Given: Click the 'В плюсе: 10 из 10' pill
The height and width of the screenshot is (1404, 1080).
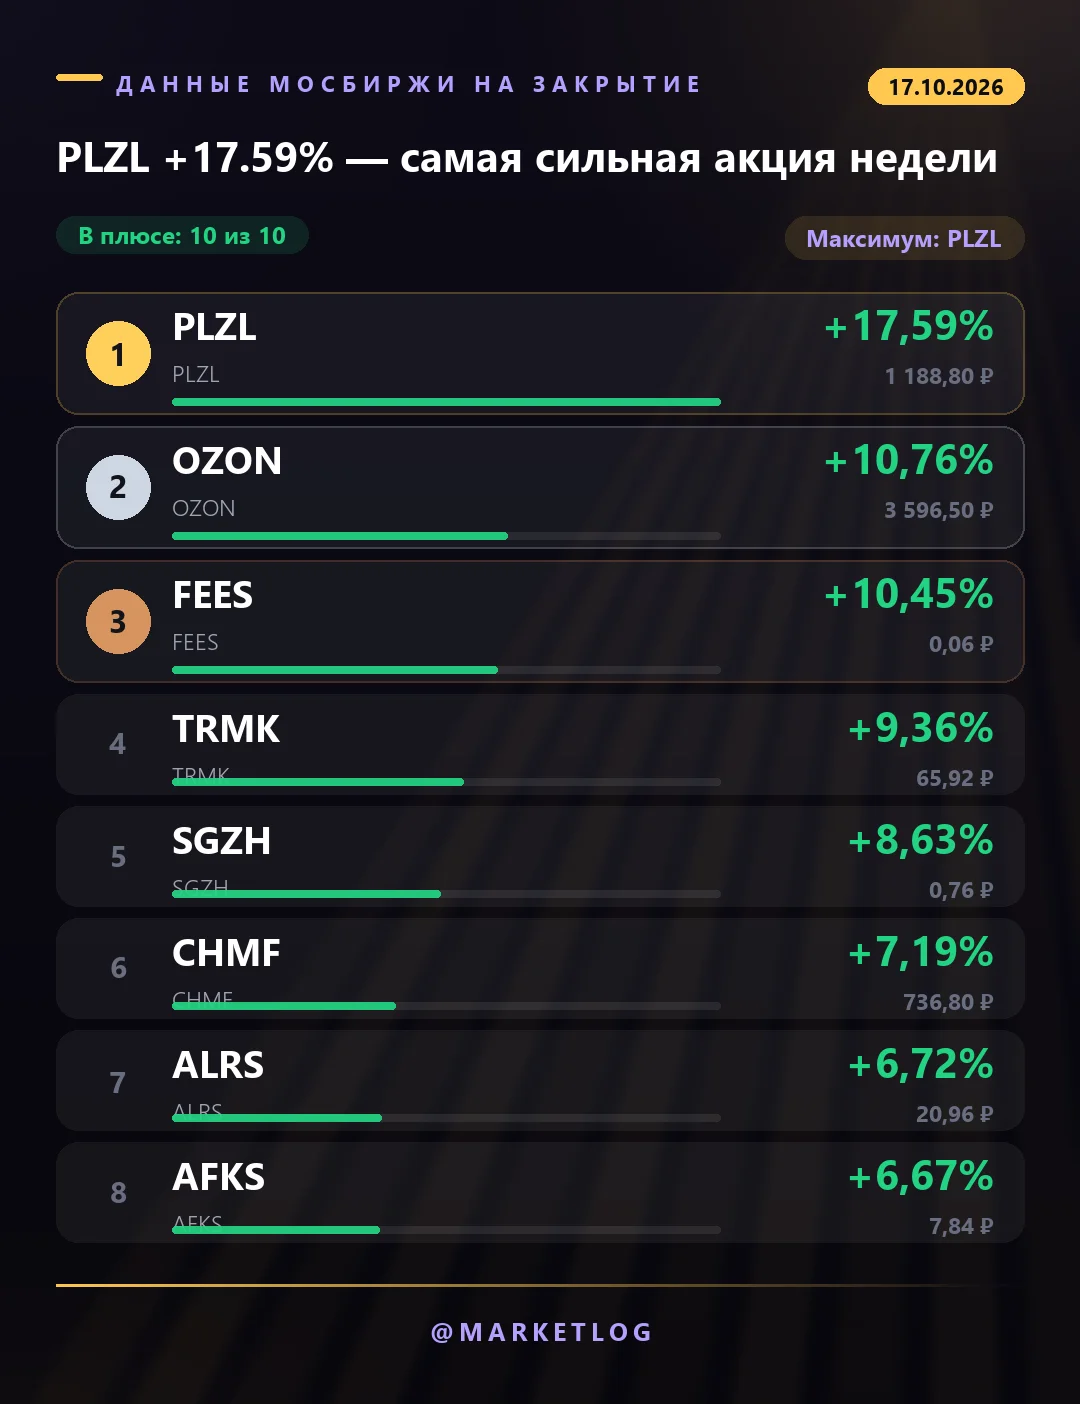Looking at the screenshot, I should pos(182,236).
